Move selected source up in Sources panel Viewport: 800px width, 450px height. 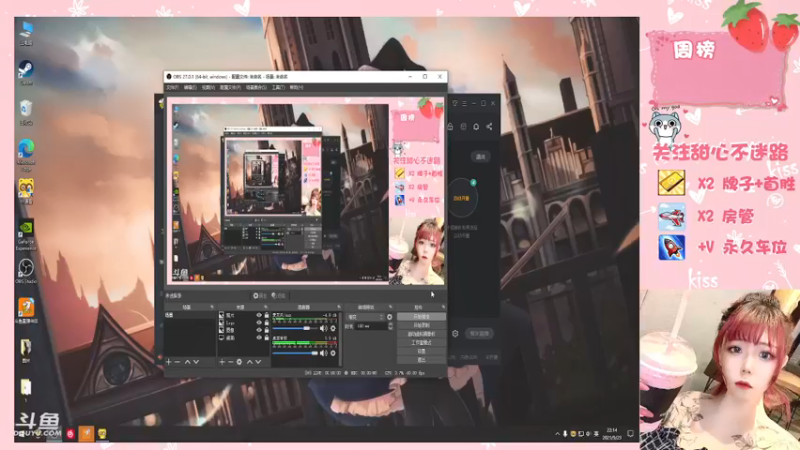(249, 362)
